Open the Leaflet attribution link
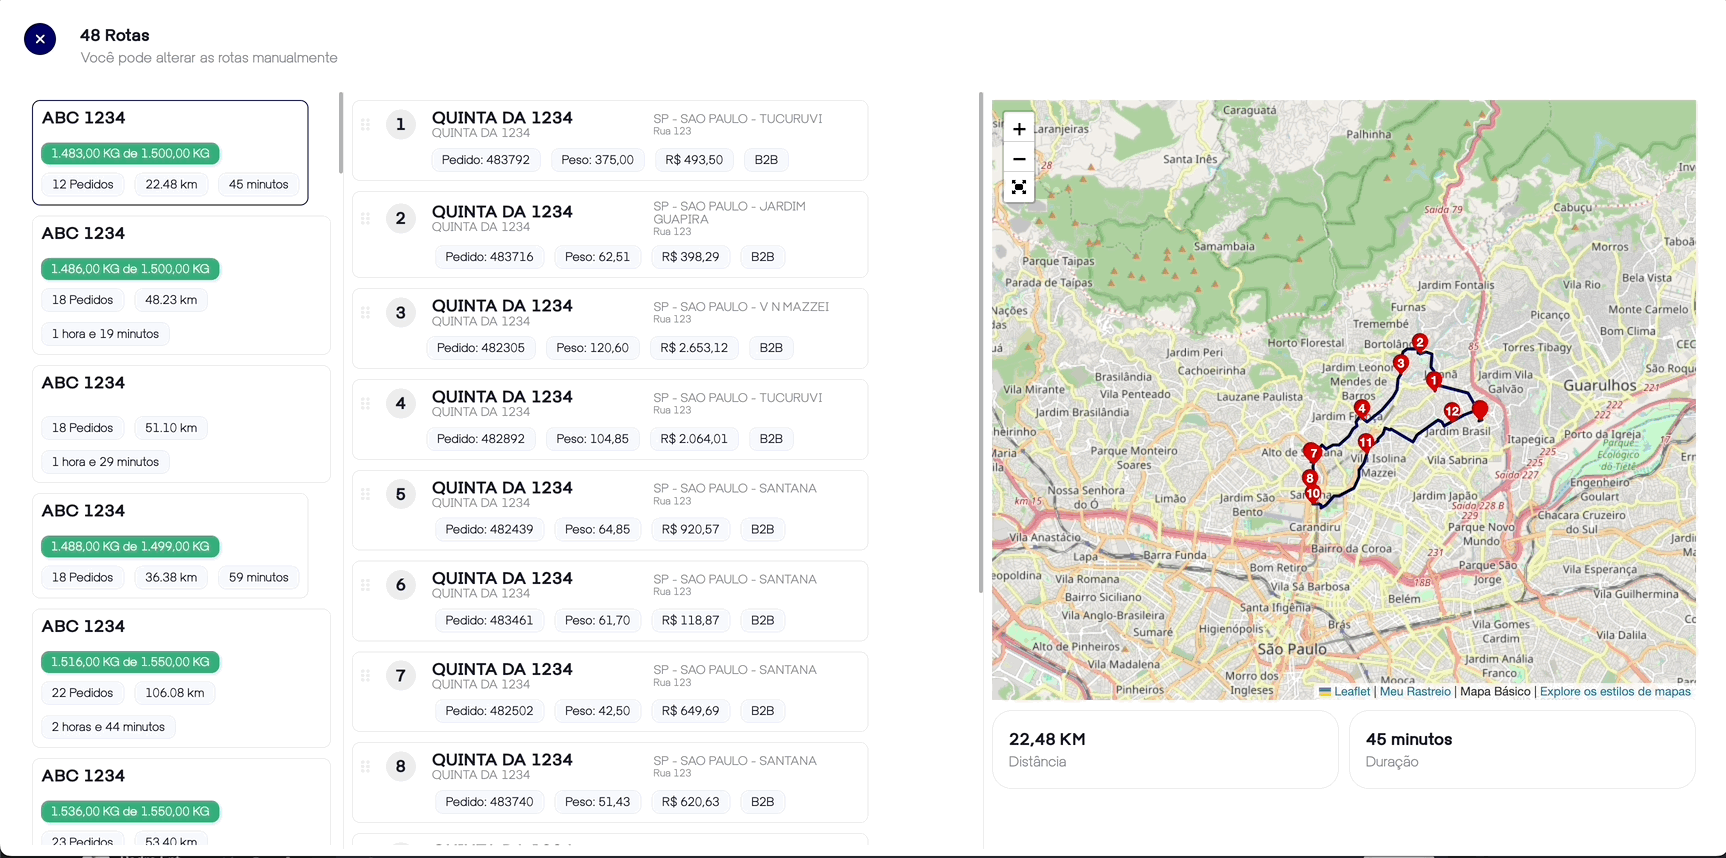This screenshot has width=1726, height=858. click(x=1351, y=692)
